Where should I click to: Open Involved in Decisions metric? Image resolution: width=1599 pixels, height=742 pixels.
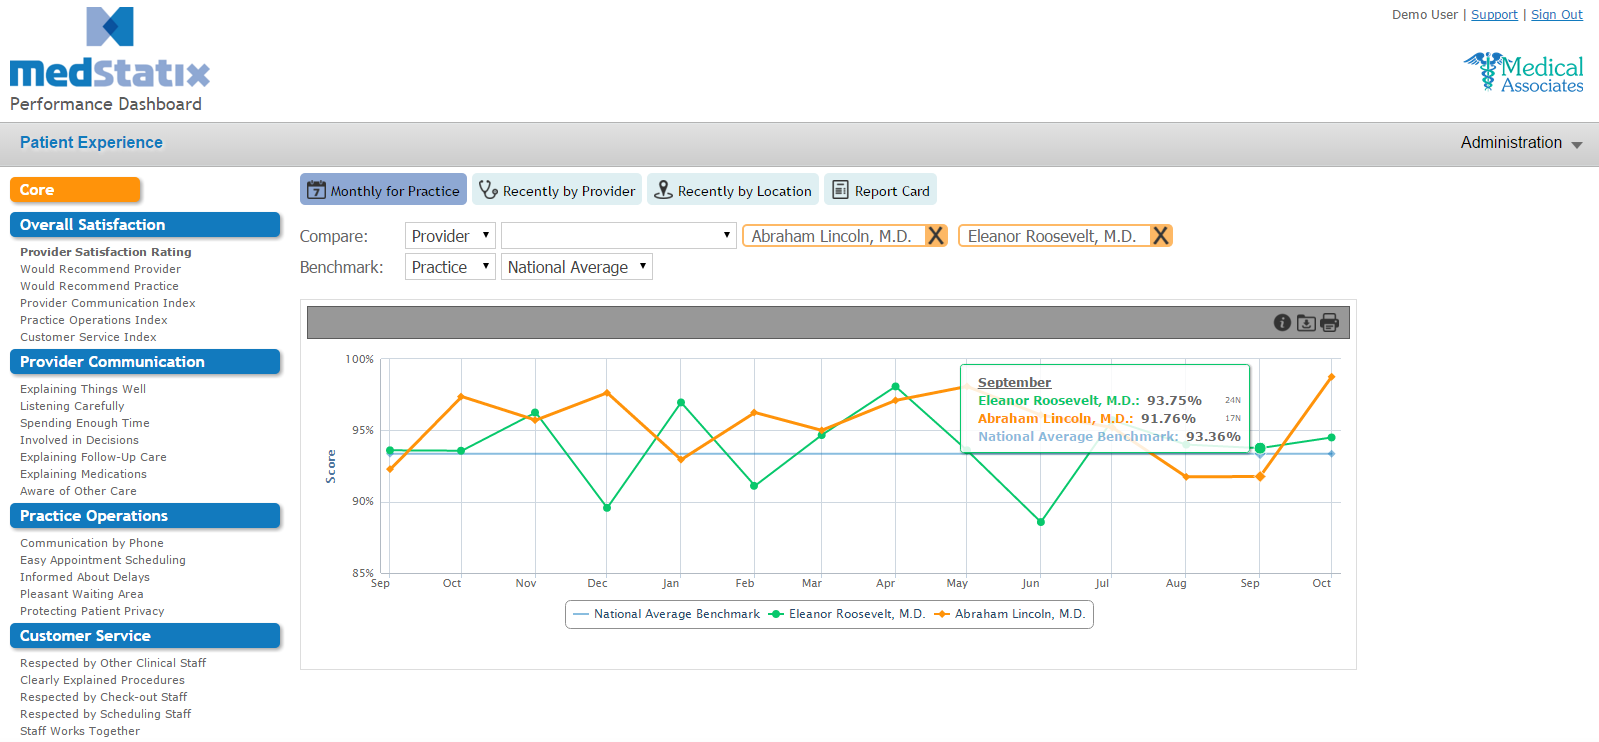80,440
